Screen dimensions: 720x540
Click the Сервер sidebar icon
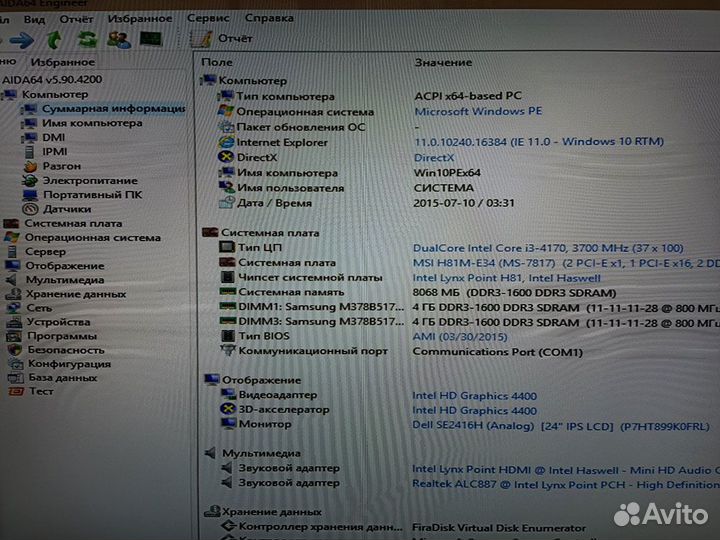(12, 252)
